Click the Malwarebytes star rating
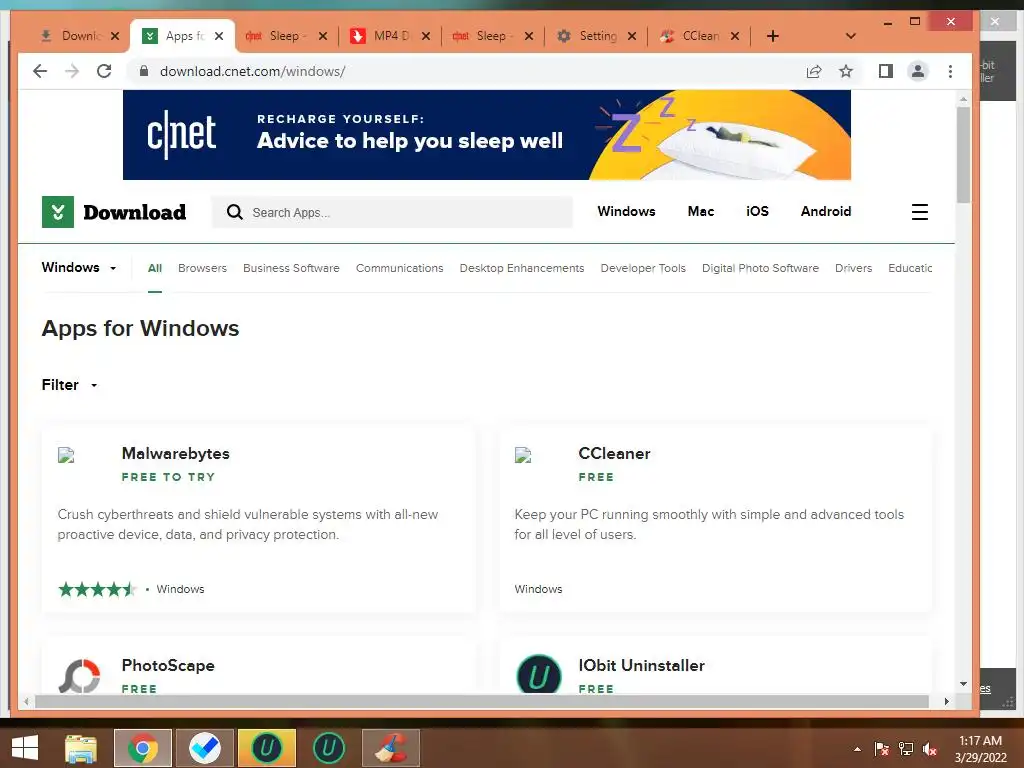 97,589
